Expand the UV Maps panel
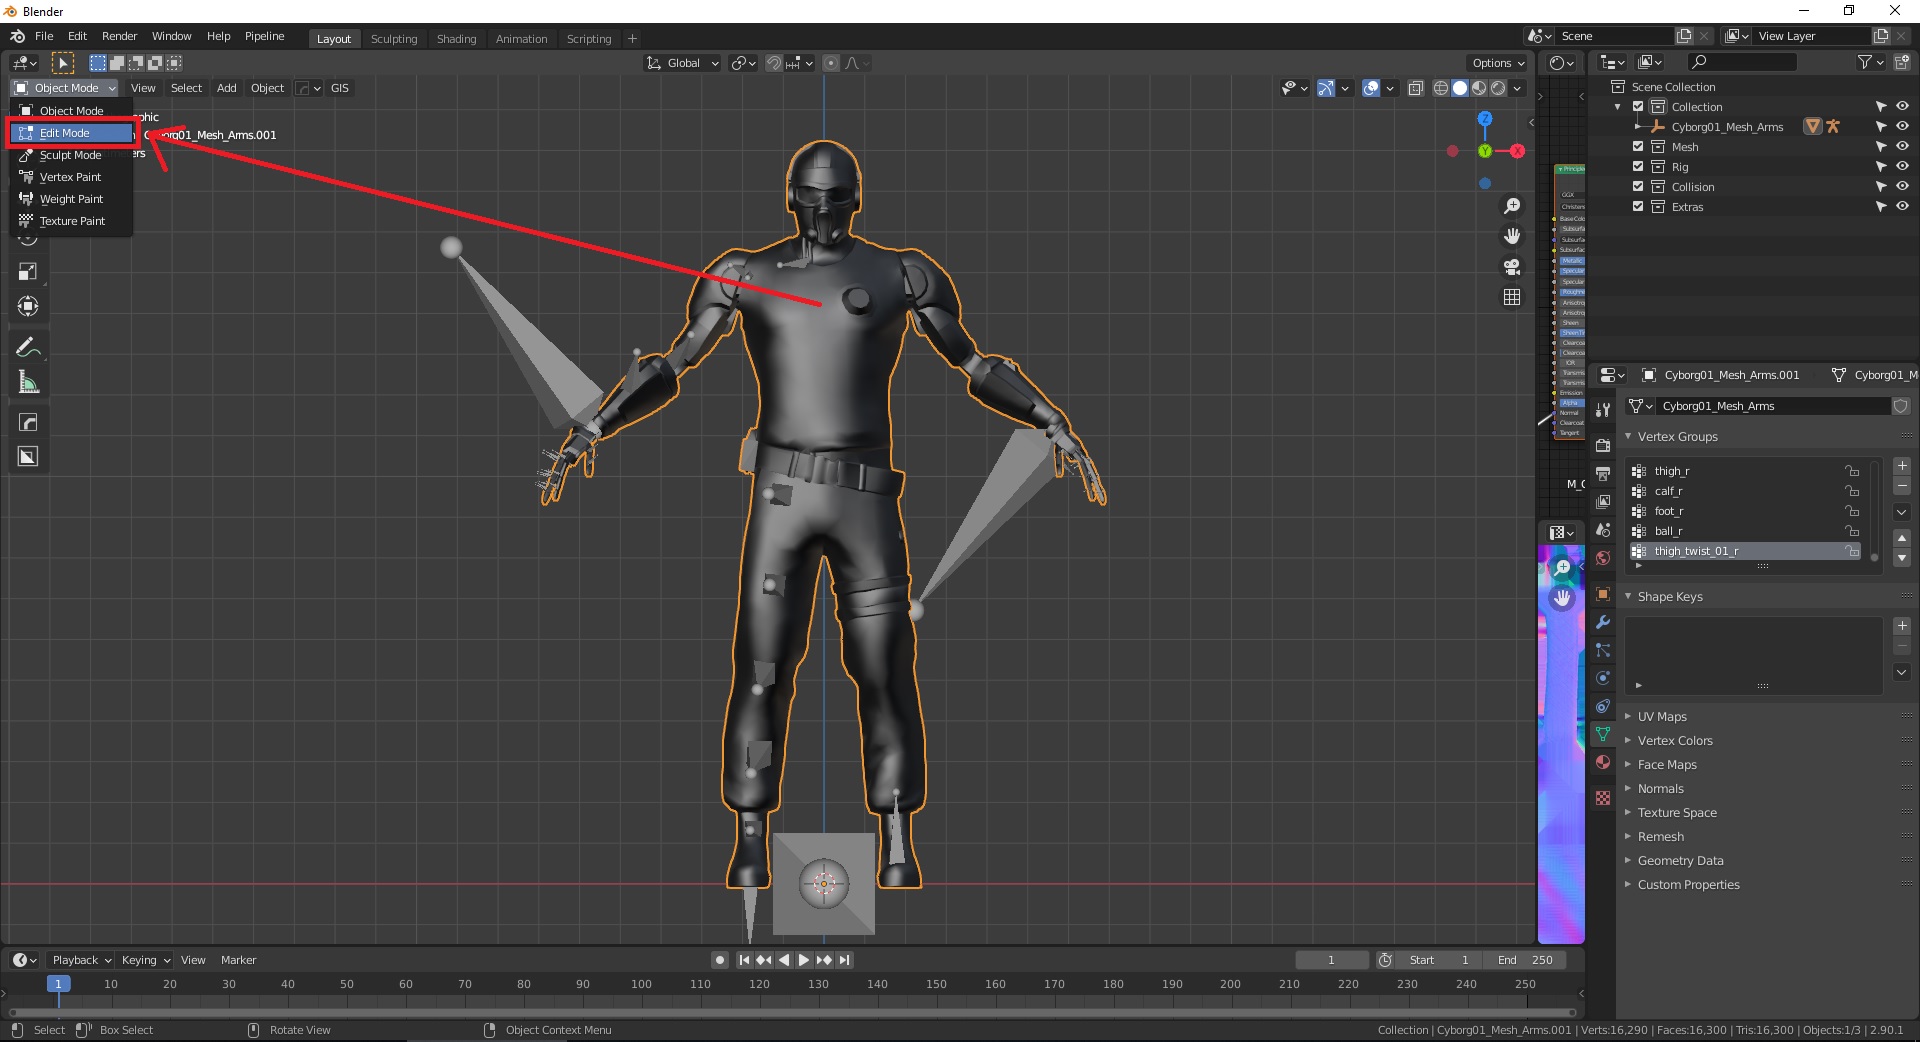 point(1661,717)
